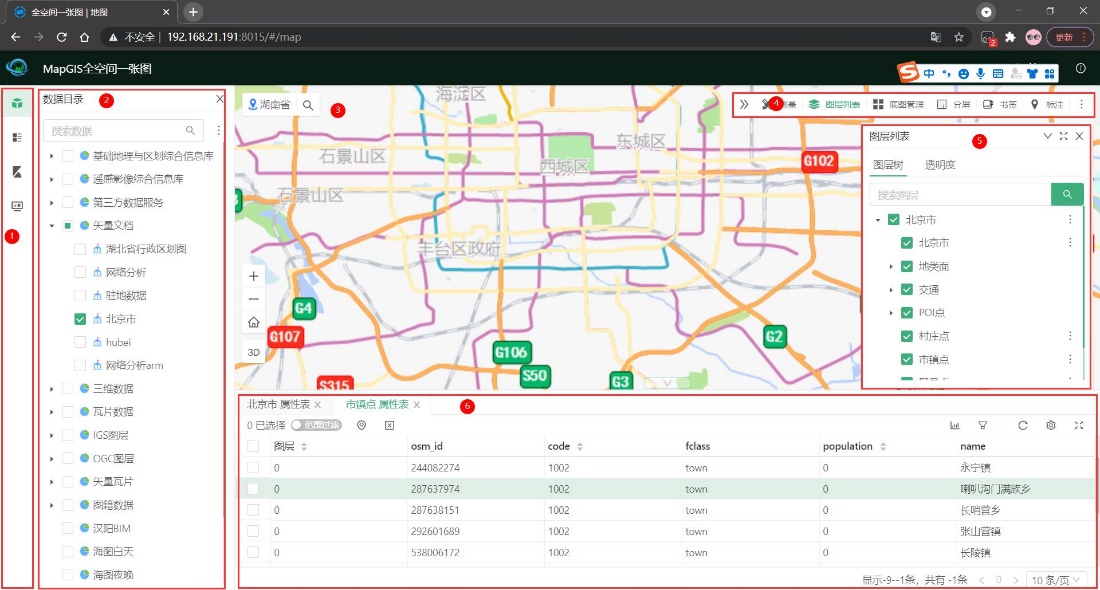Reset map to home extent
Screen dimensions: 1100x590
click(x=254, y=323)
